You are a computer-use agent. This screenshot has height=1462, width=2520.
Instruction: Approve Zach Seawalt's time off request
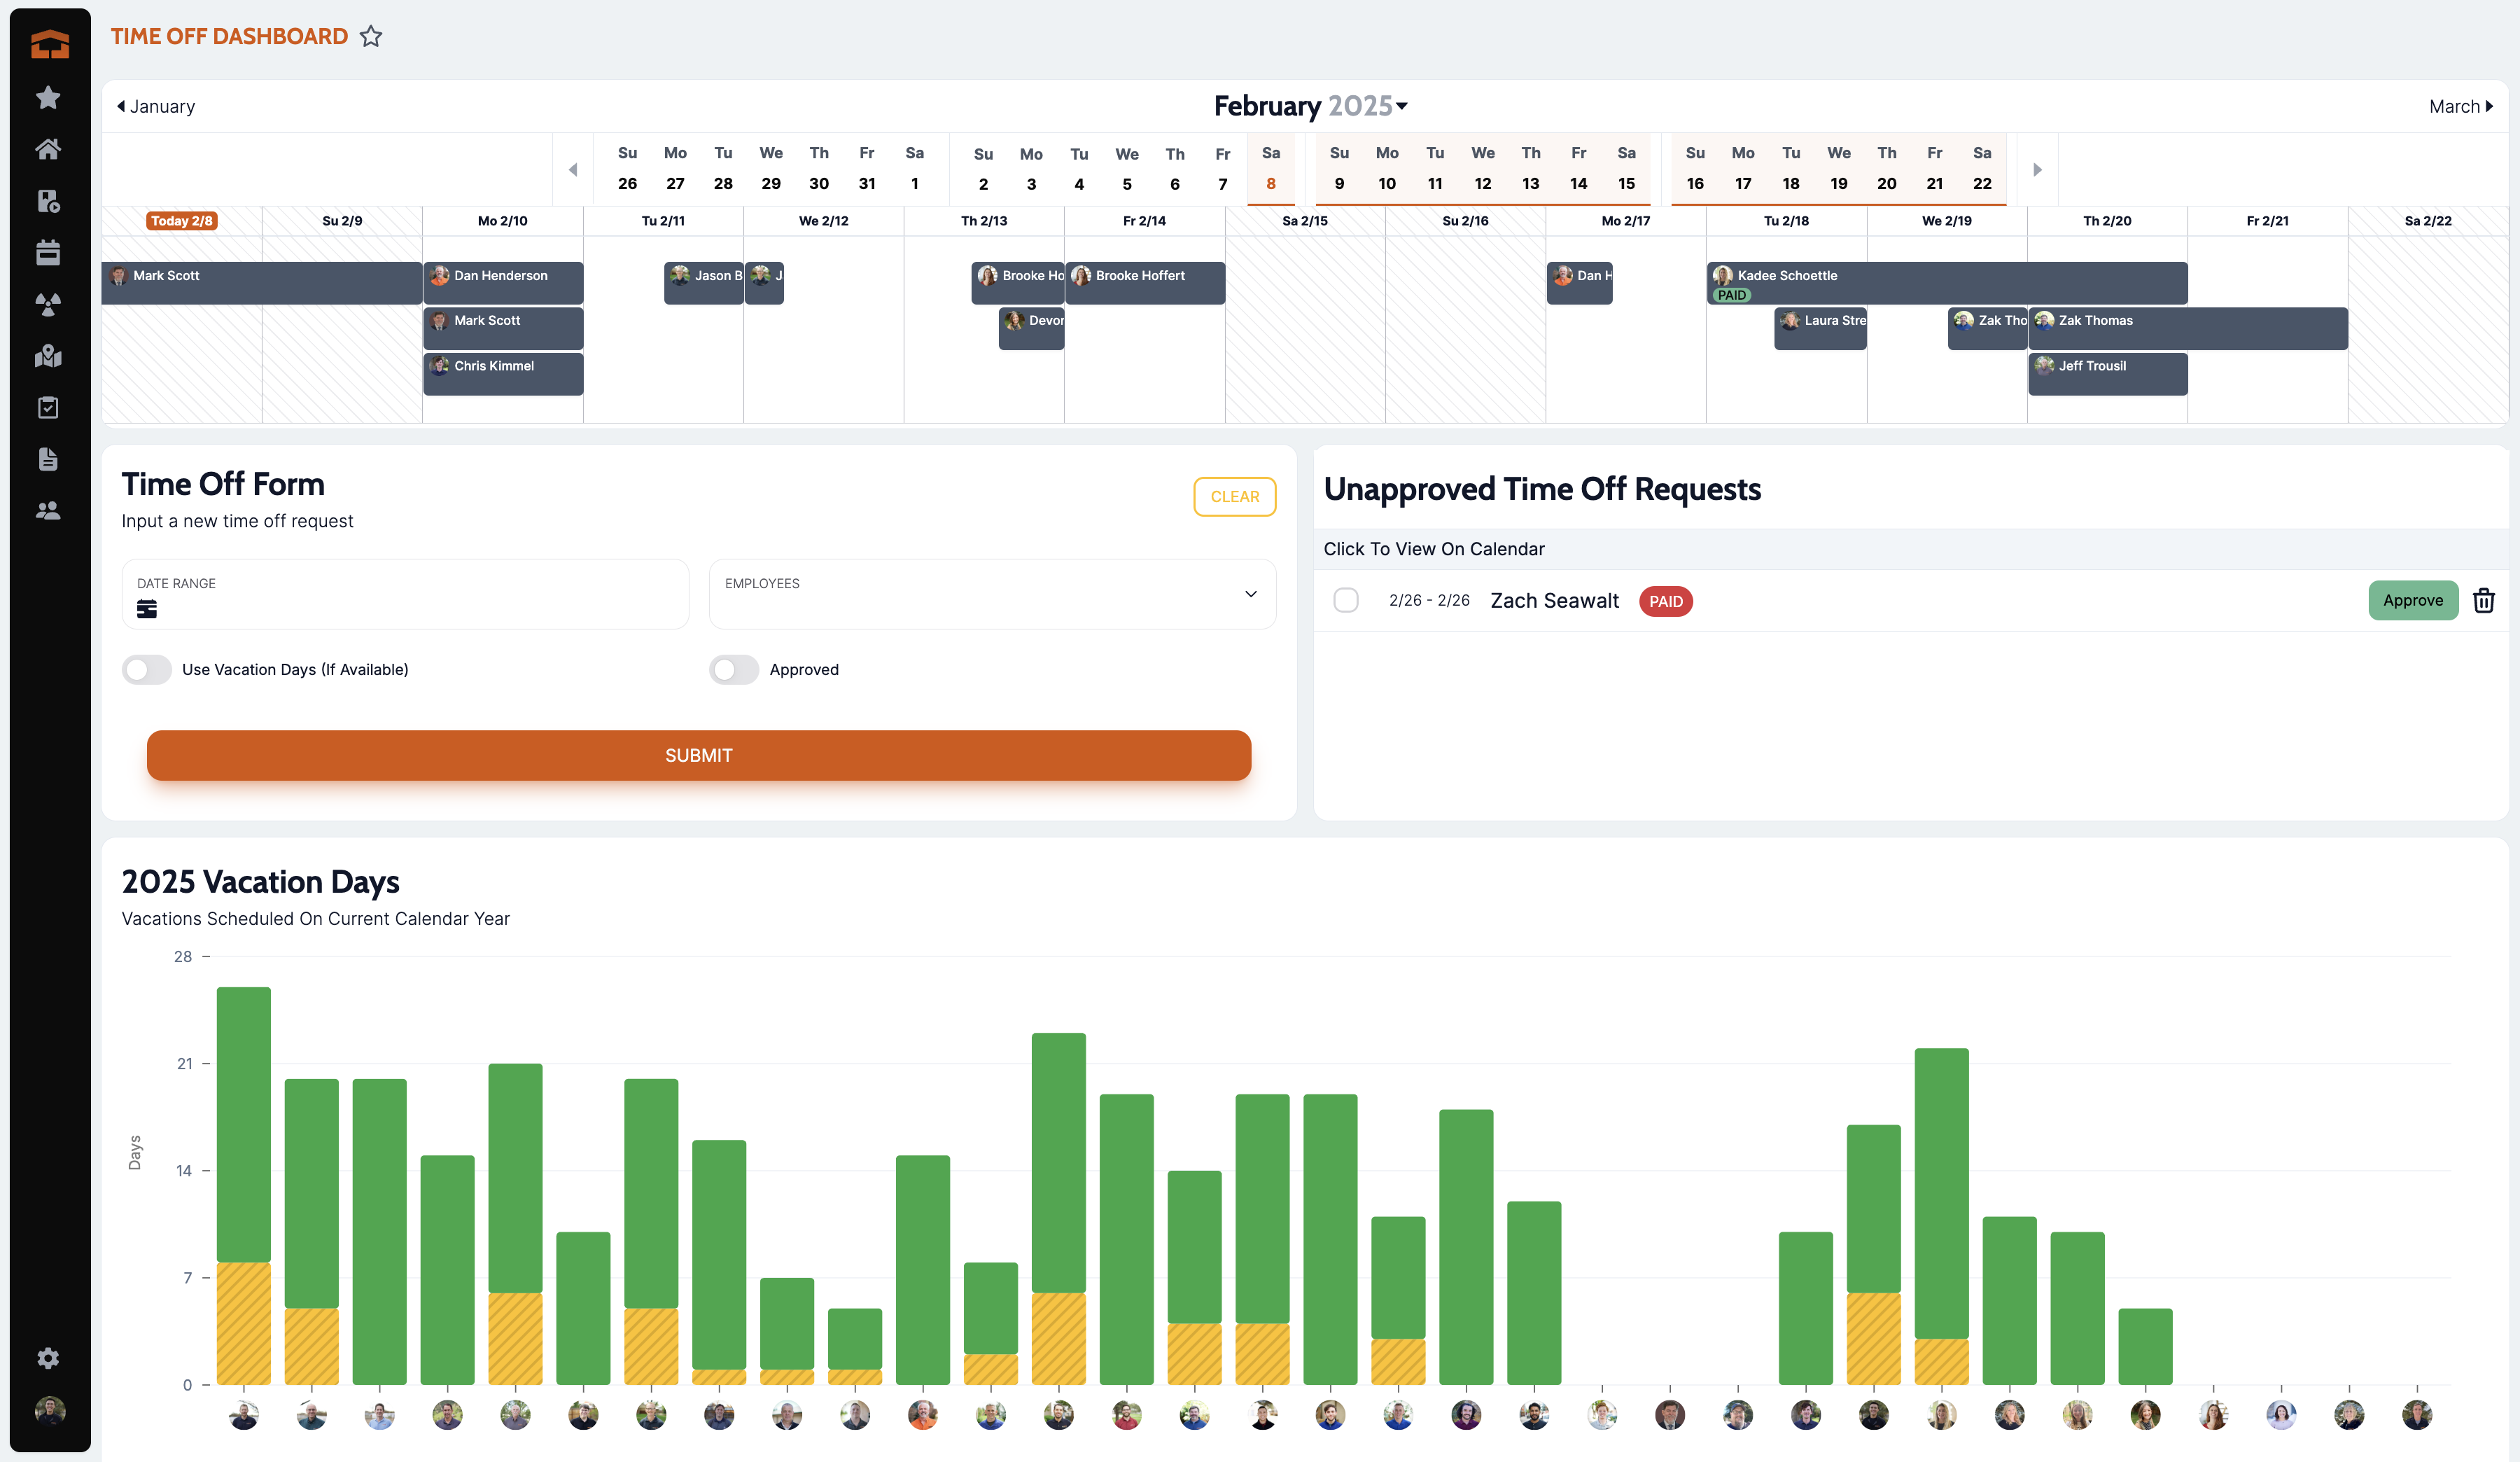(2412, 600)
